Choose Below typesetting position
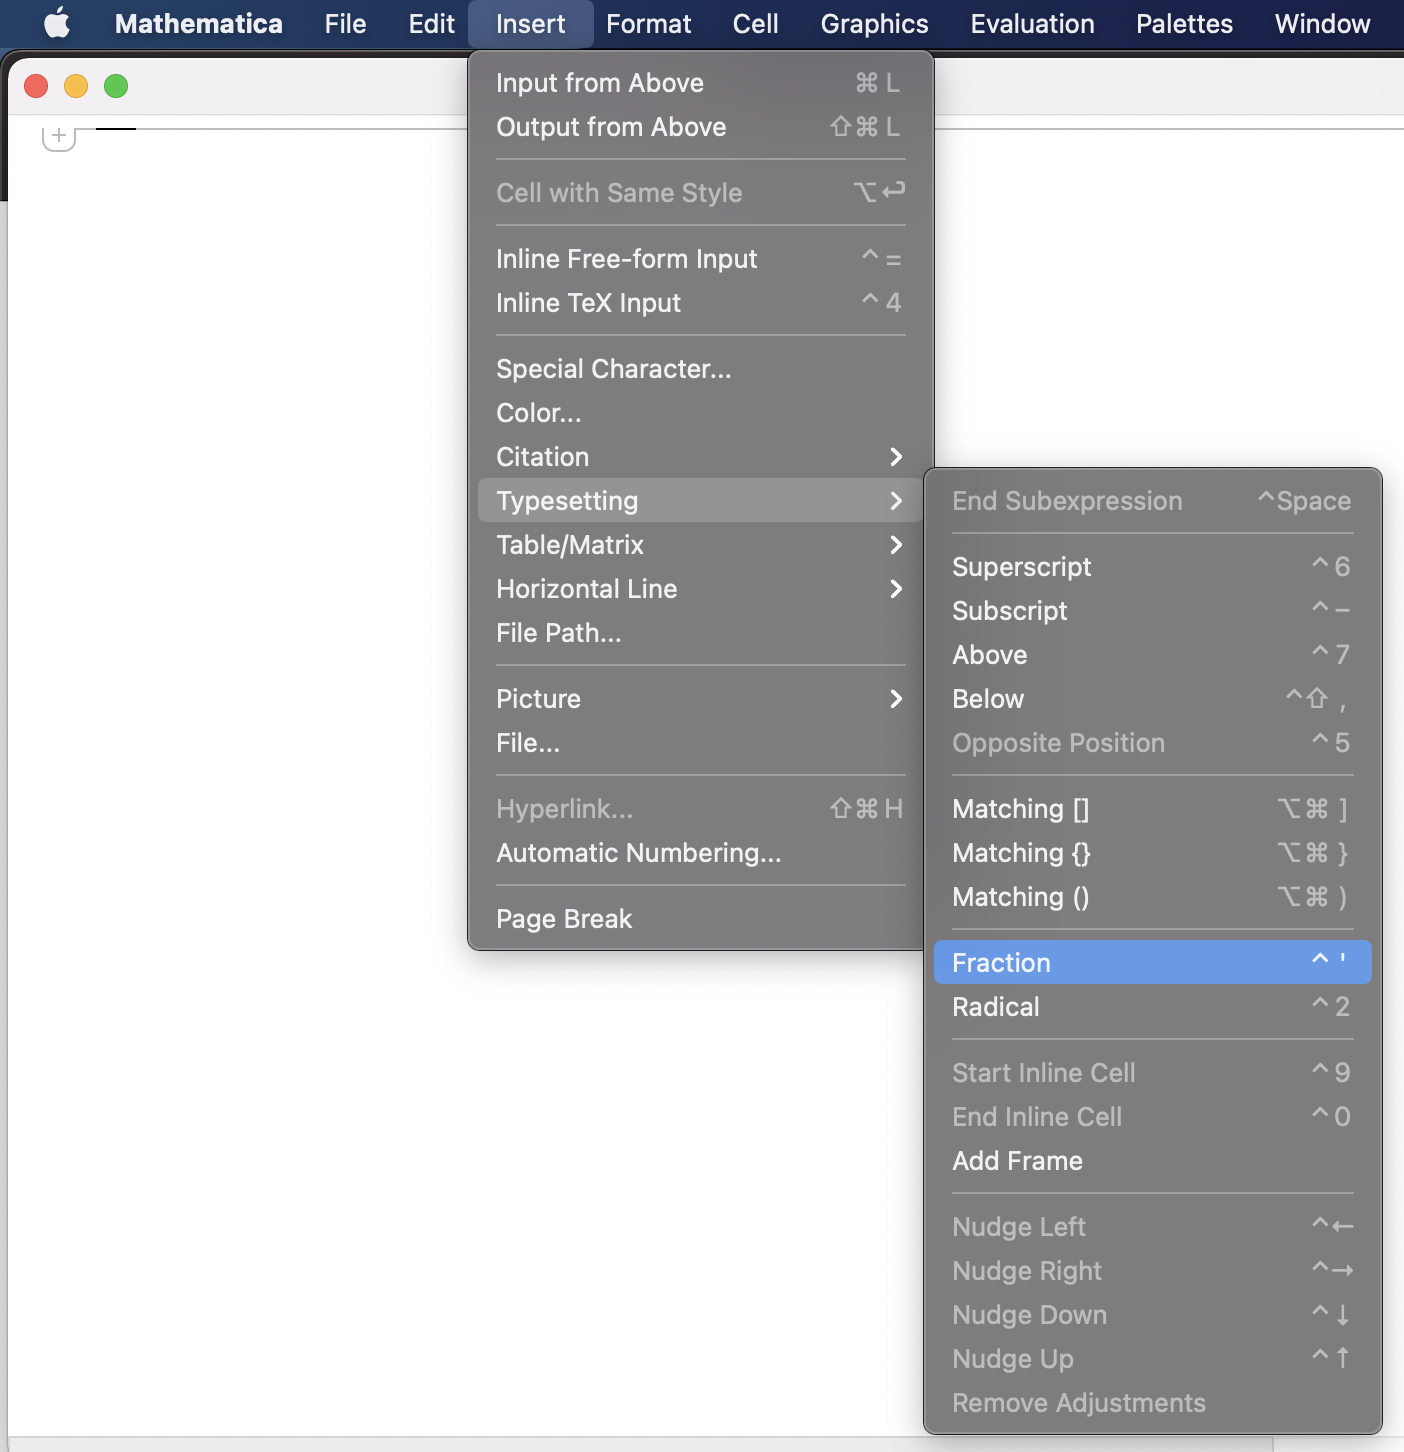 coord(1153,699)
